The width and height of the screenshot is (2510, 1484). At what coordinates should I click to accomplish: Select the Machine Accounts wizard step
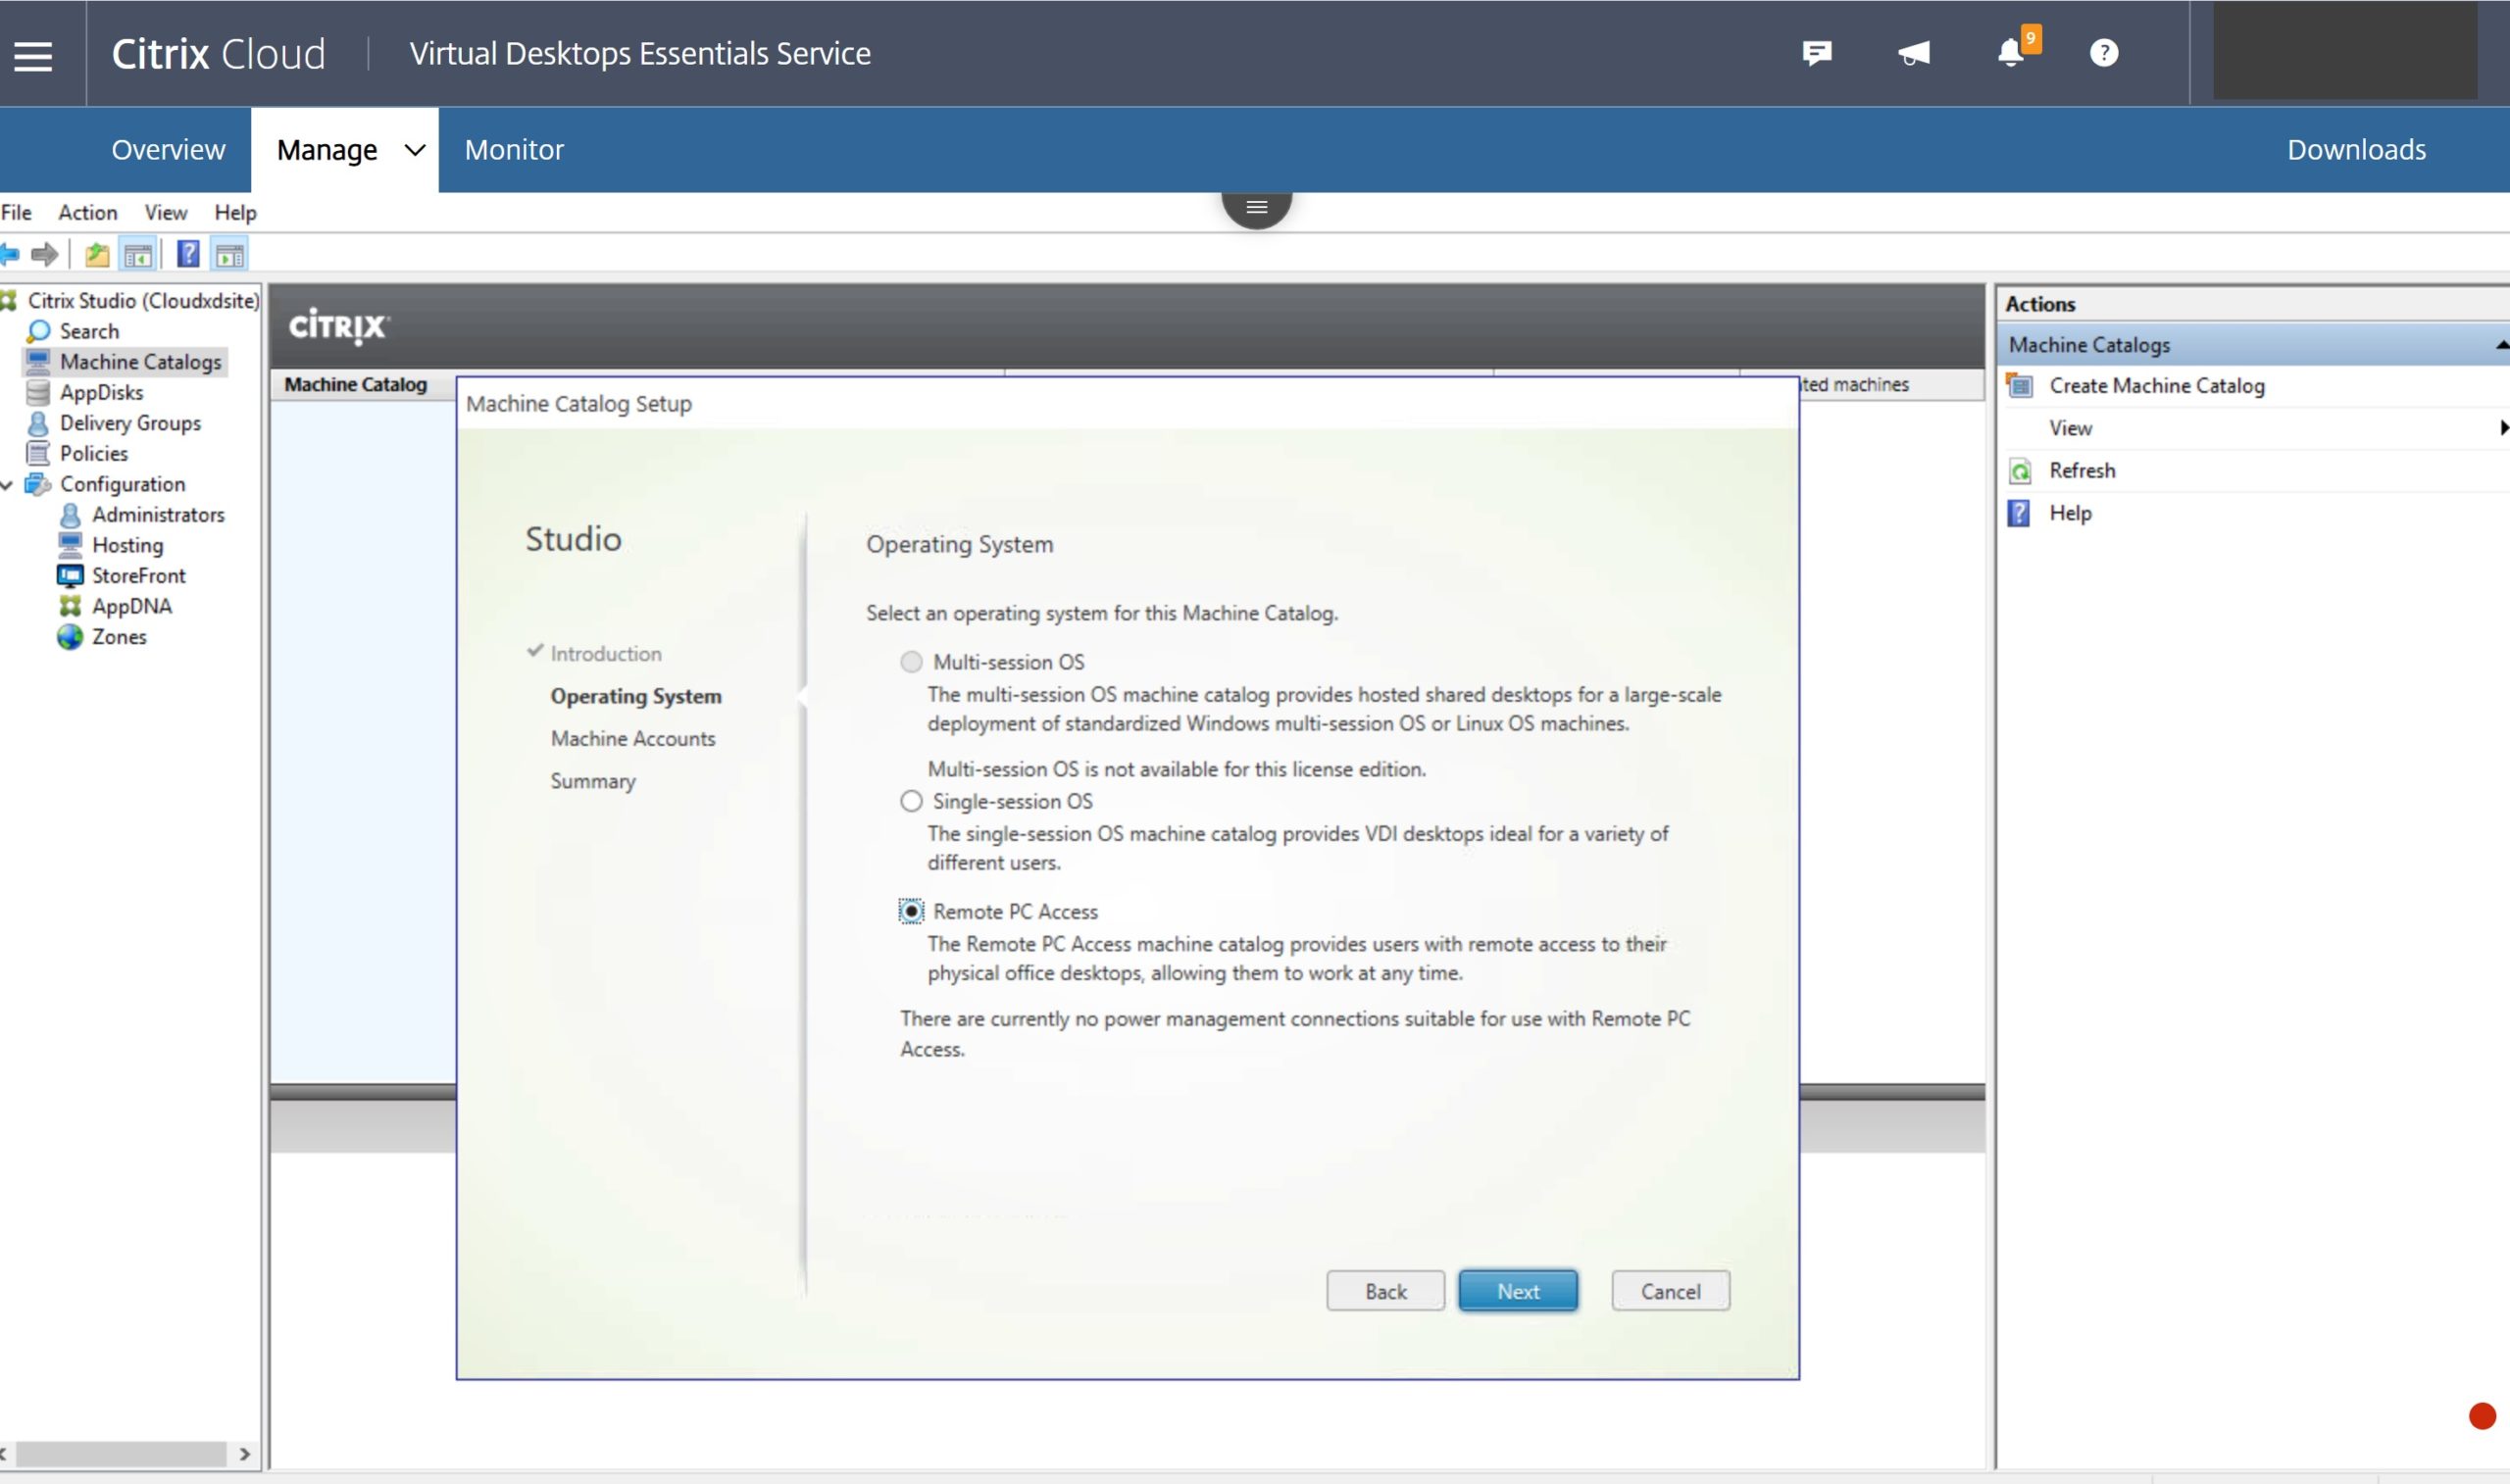click(x=633, y=739)
